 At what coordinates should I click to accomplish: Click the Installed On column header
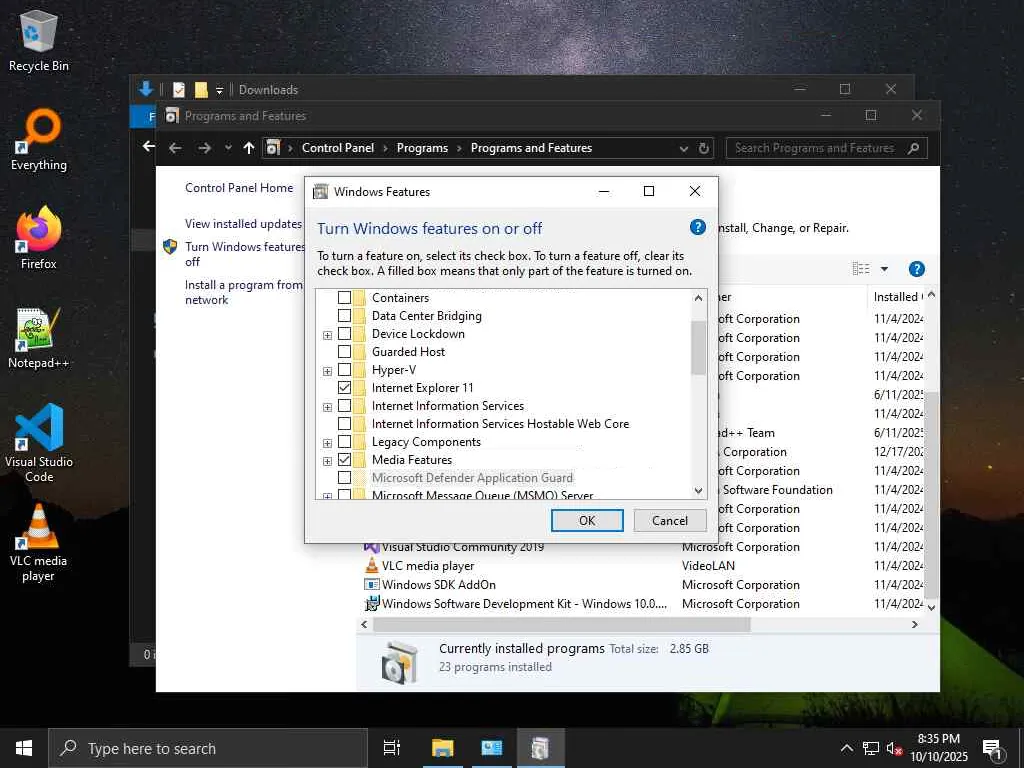coord(897,296)
